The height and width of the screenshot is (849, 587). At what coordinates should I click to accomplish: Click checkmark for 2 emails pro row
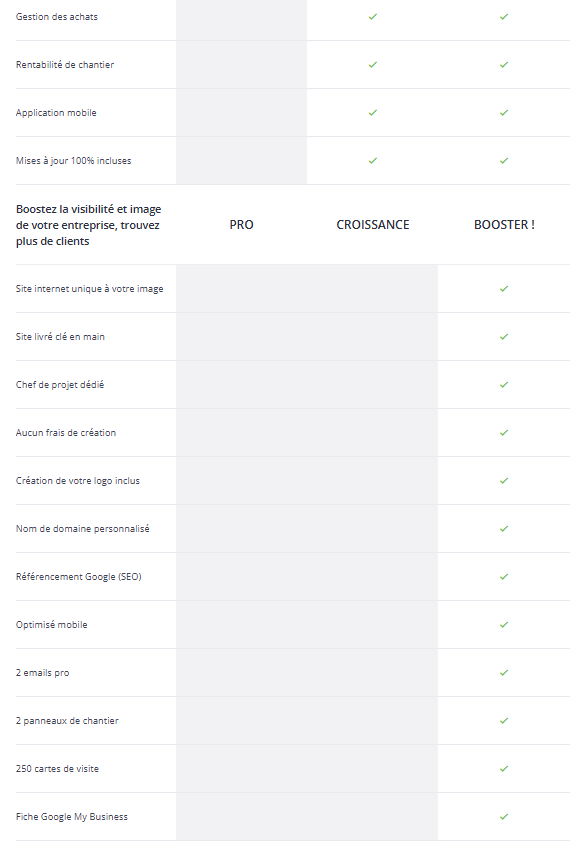tap(504, 672)
